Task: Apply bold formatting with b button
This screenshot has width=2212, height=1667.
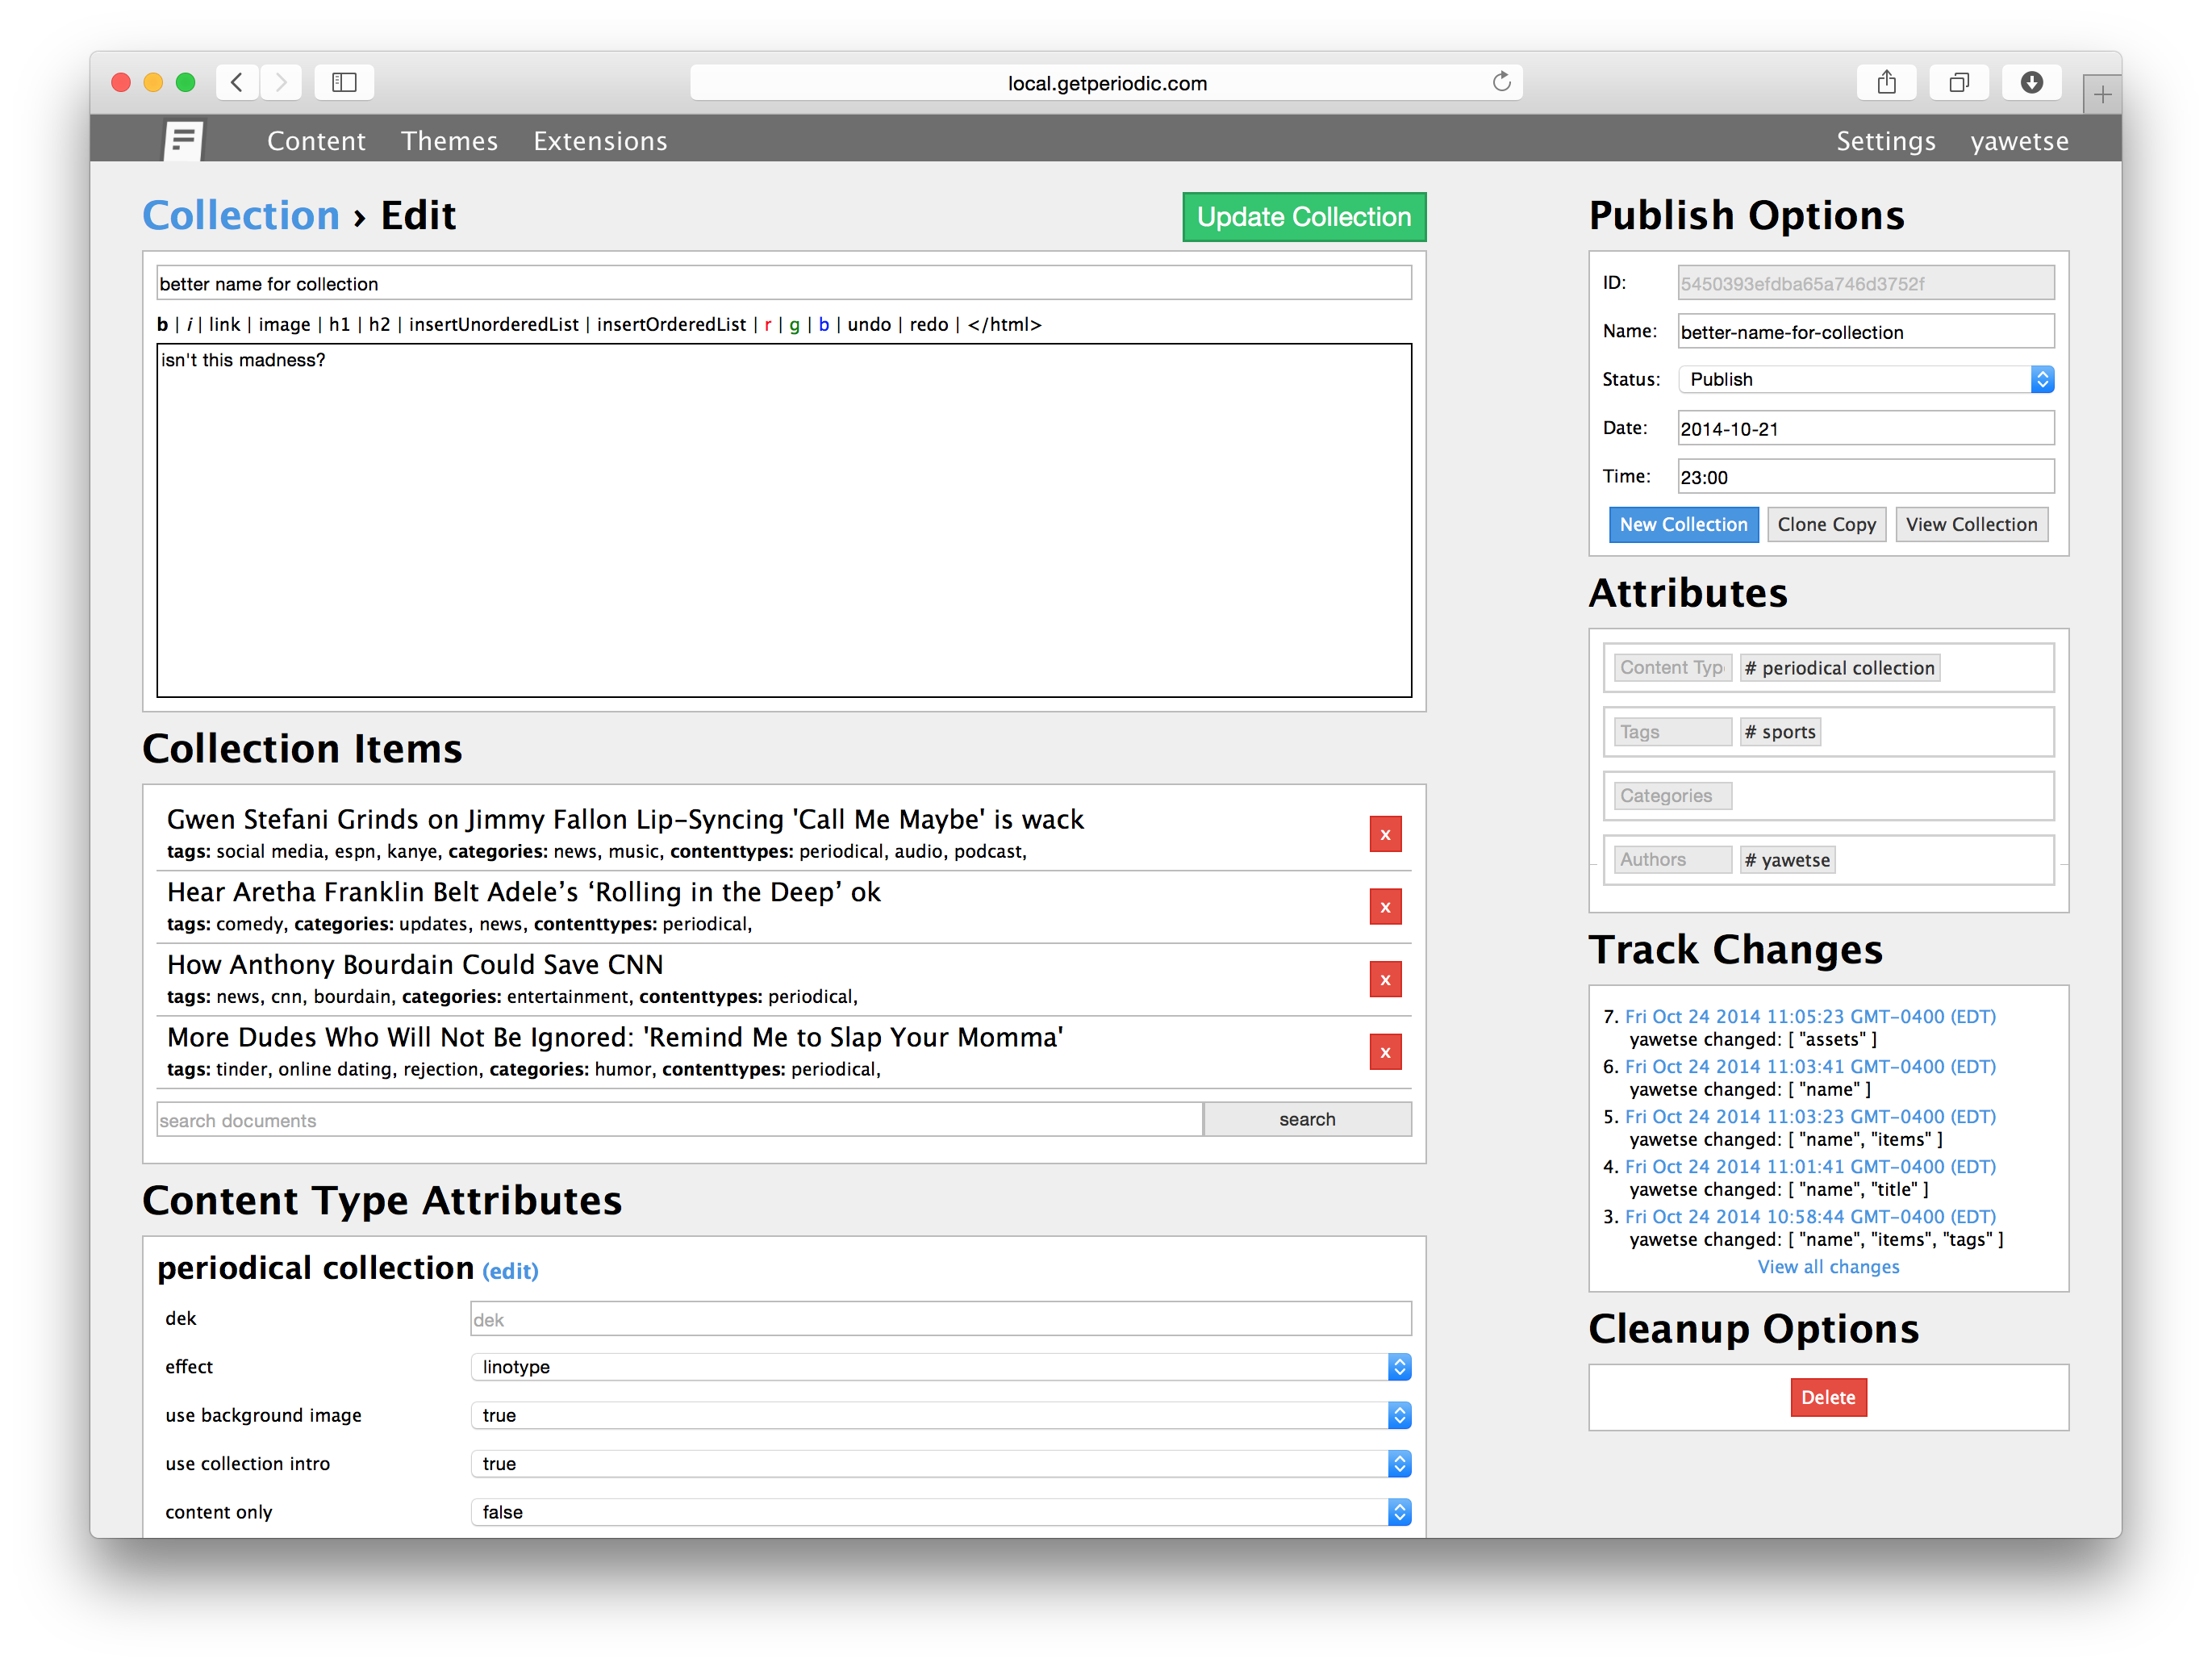Action: (162, 324)
